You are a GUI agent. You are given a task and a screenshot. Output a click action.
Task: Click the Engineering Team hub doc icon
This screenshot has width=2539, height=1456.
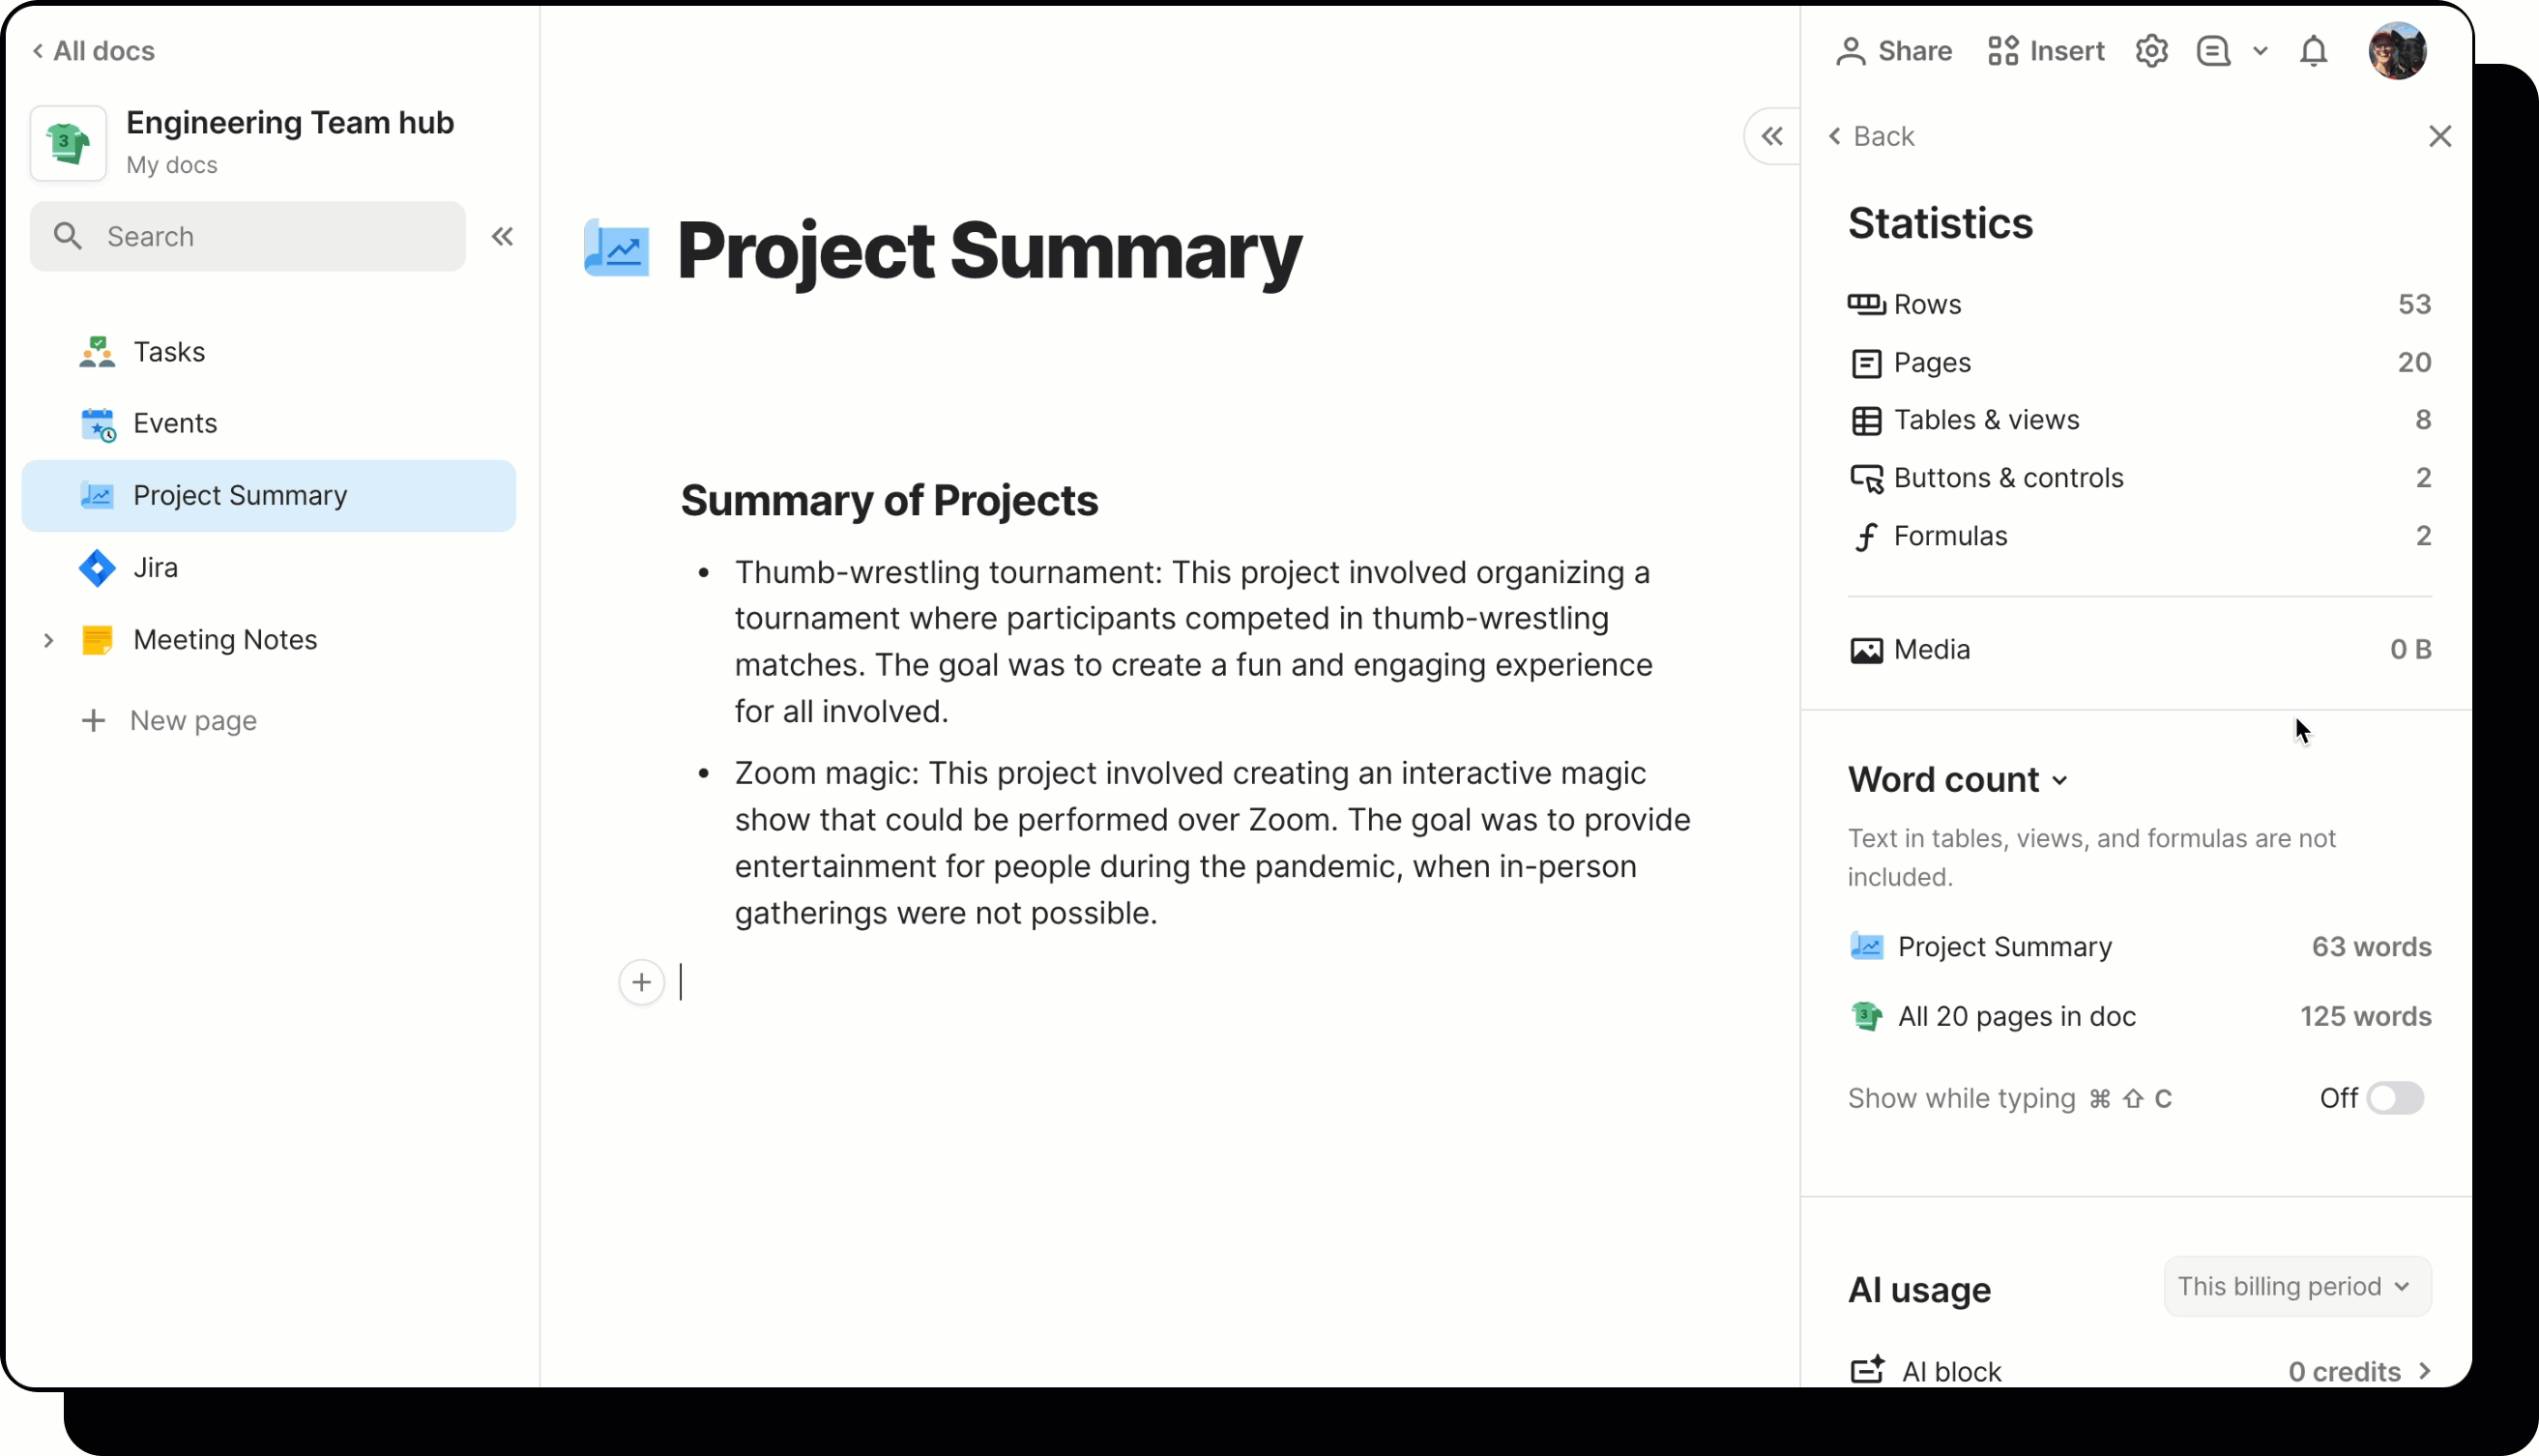point(68,143)
